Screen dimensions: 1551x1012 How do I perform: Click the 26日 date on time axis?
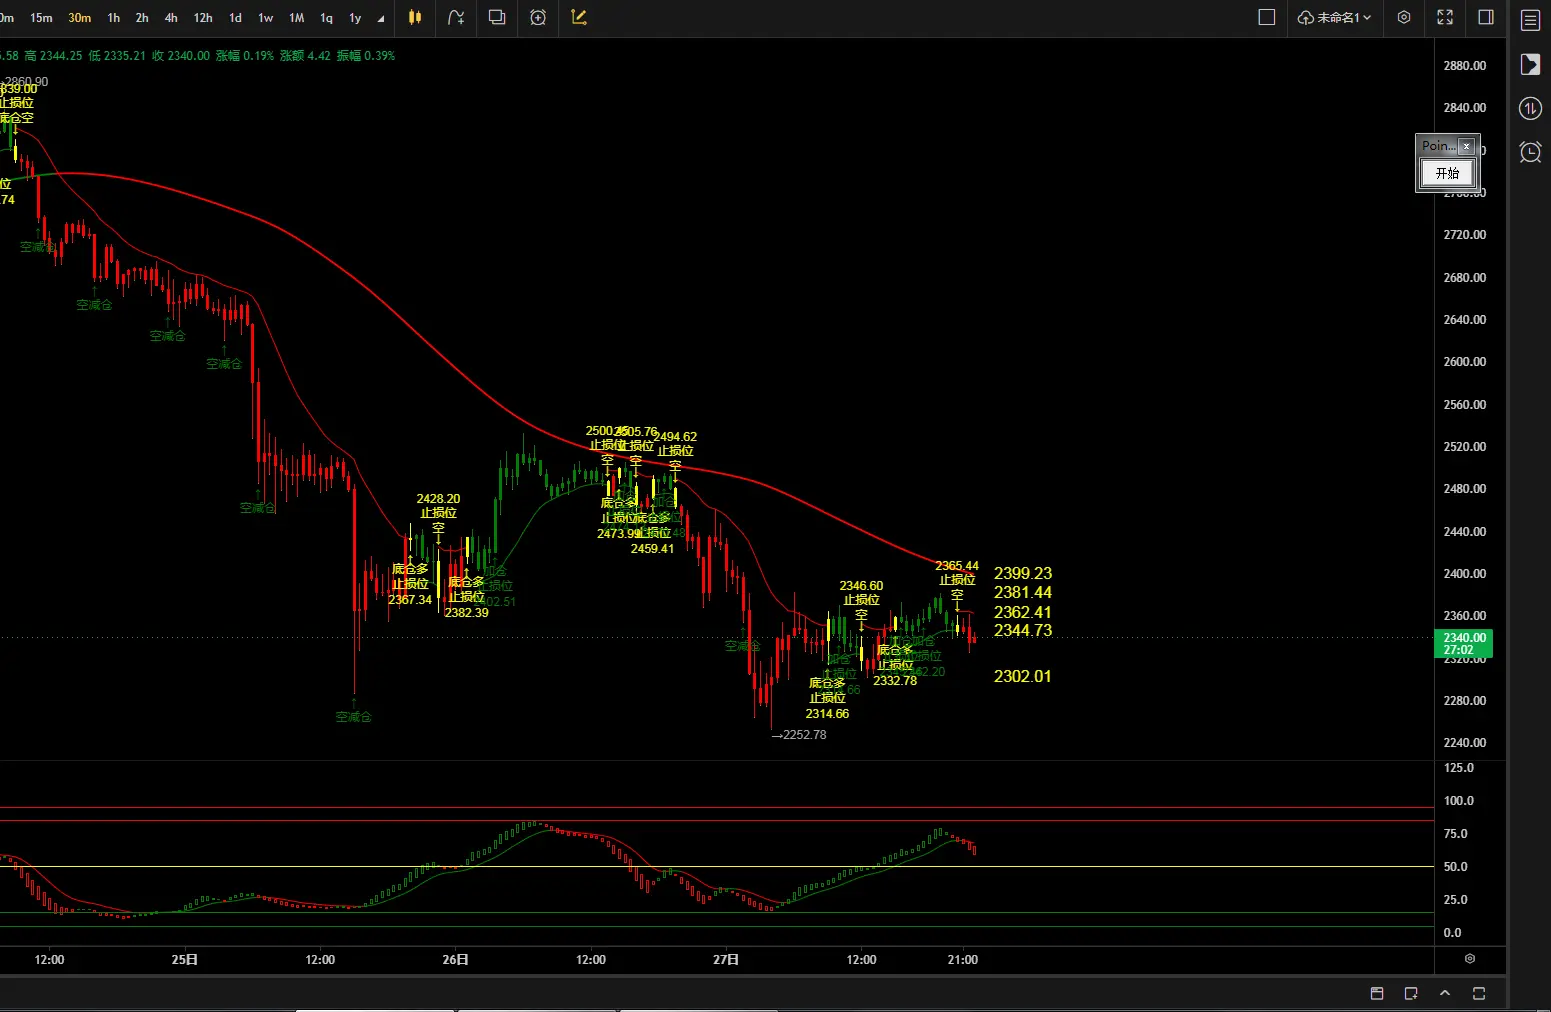[456, 959]
